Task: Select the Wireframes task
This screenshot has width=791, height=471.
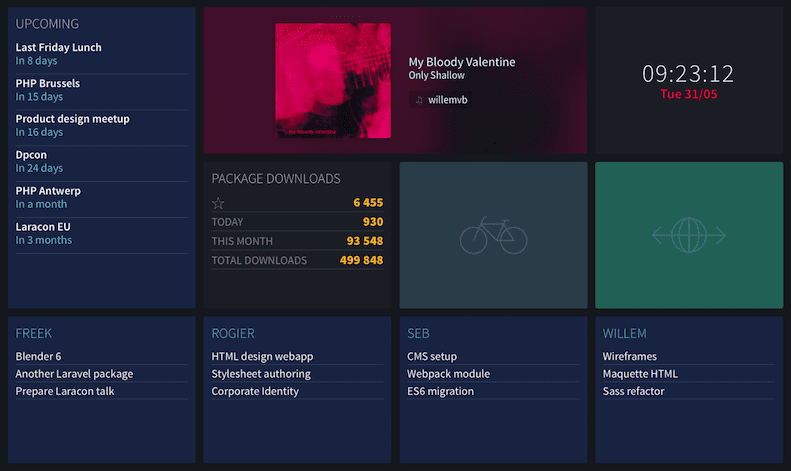Action: point(630,357)
